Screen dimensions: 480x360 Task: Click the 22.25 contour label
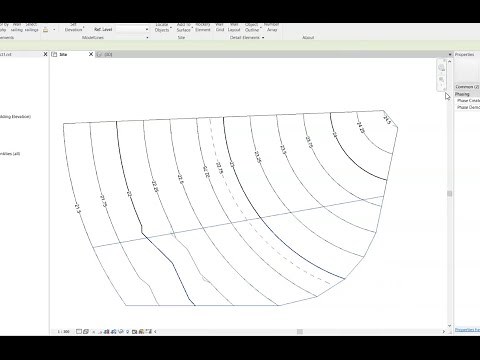point(155,186)
